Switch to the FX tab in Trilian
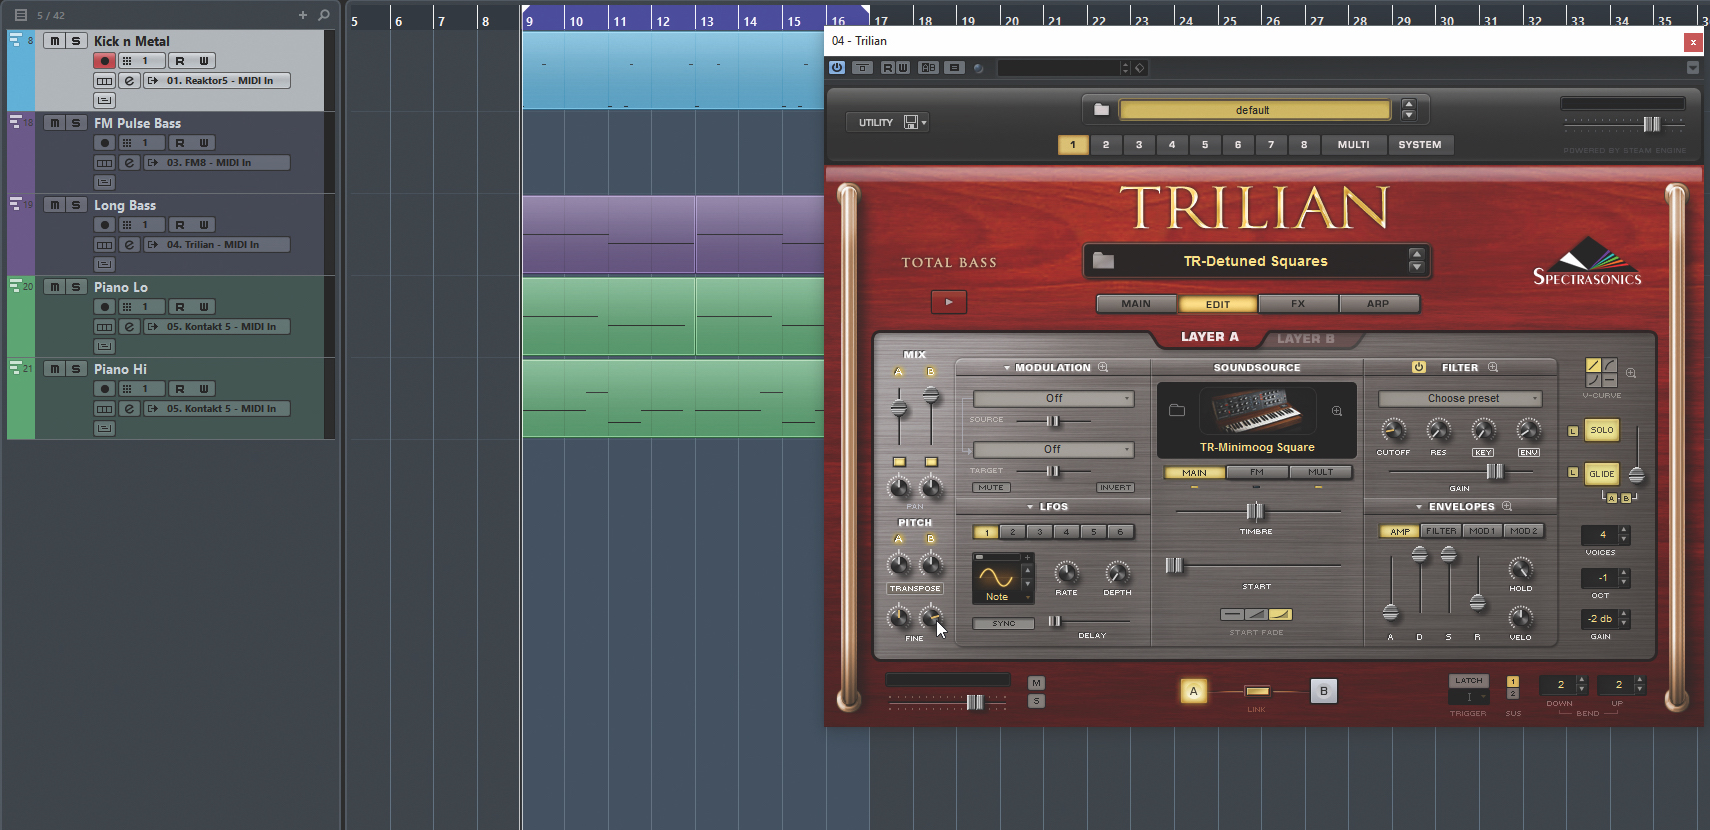Screen dimensions: 1710x830 pyautogui.click(x=1298, y=304)
